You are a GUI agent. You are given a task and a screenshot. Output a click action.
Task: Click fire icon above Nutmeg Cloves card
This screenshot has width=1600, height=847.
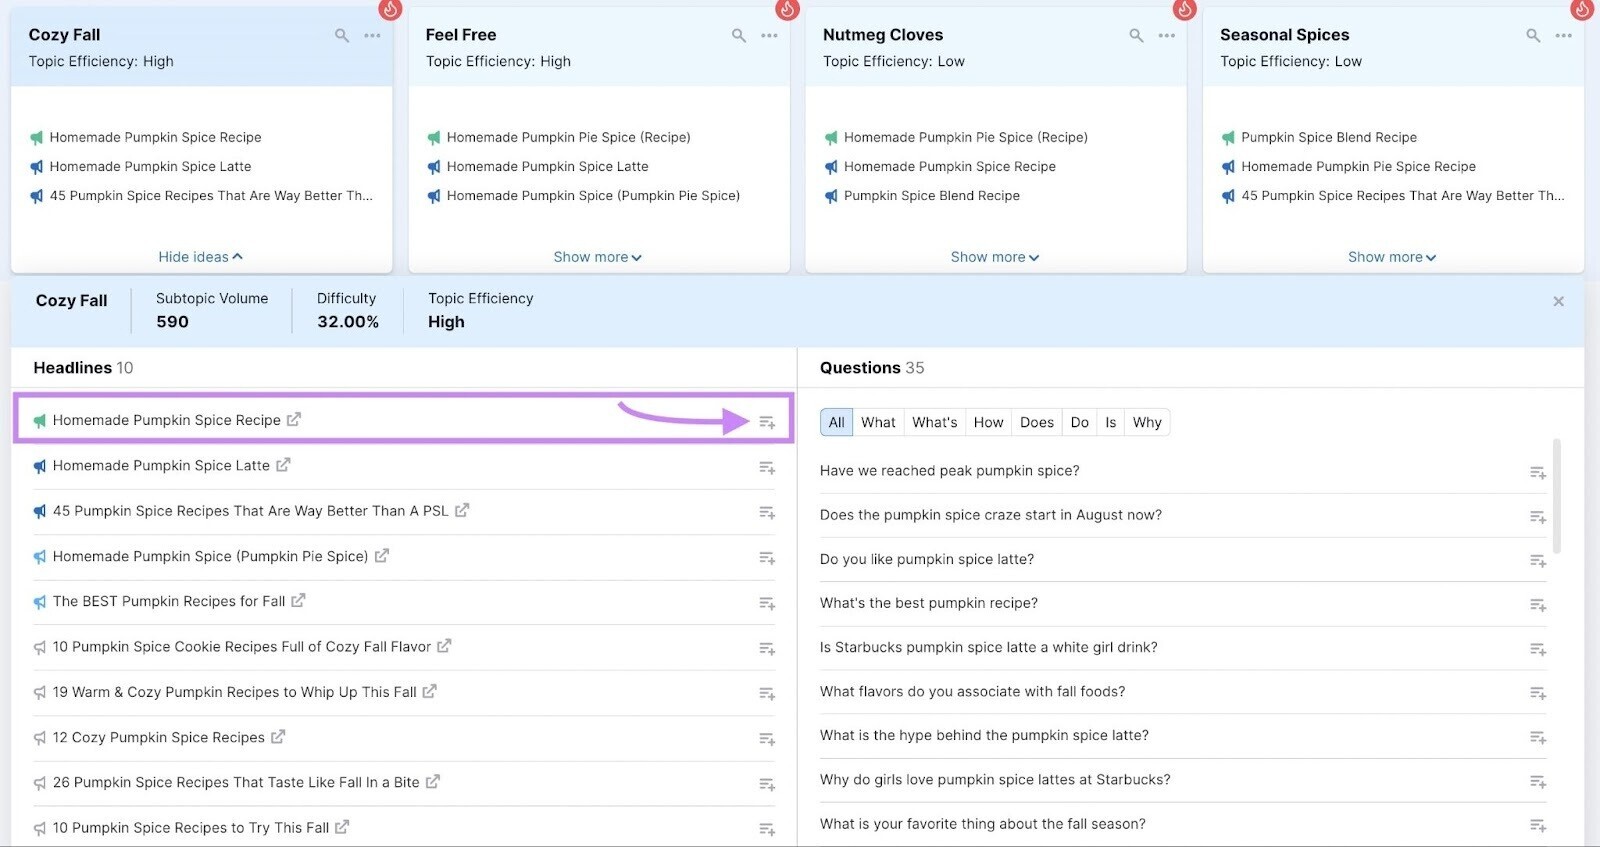coord(1185,9)
